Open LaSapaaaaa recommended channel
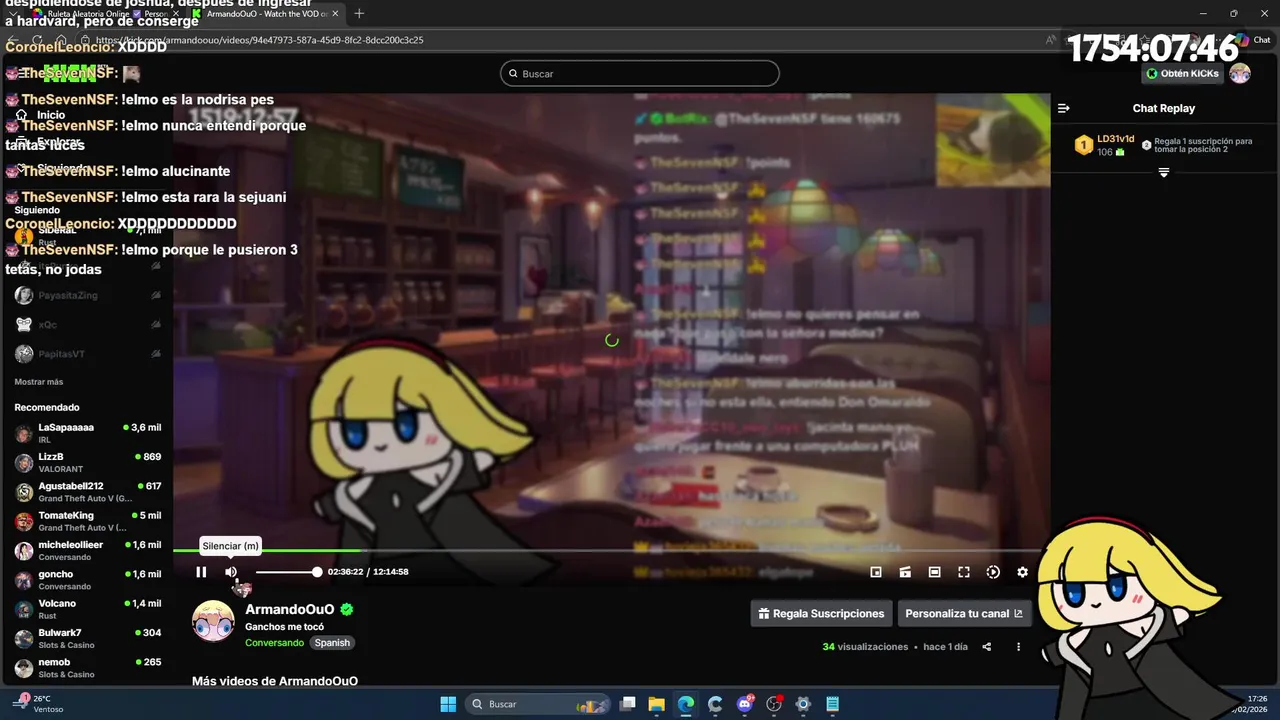Viewport: 1280px width, 720px height. point(87,433)
